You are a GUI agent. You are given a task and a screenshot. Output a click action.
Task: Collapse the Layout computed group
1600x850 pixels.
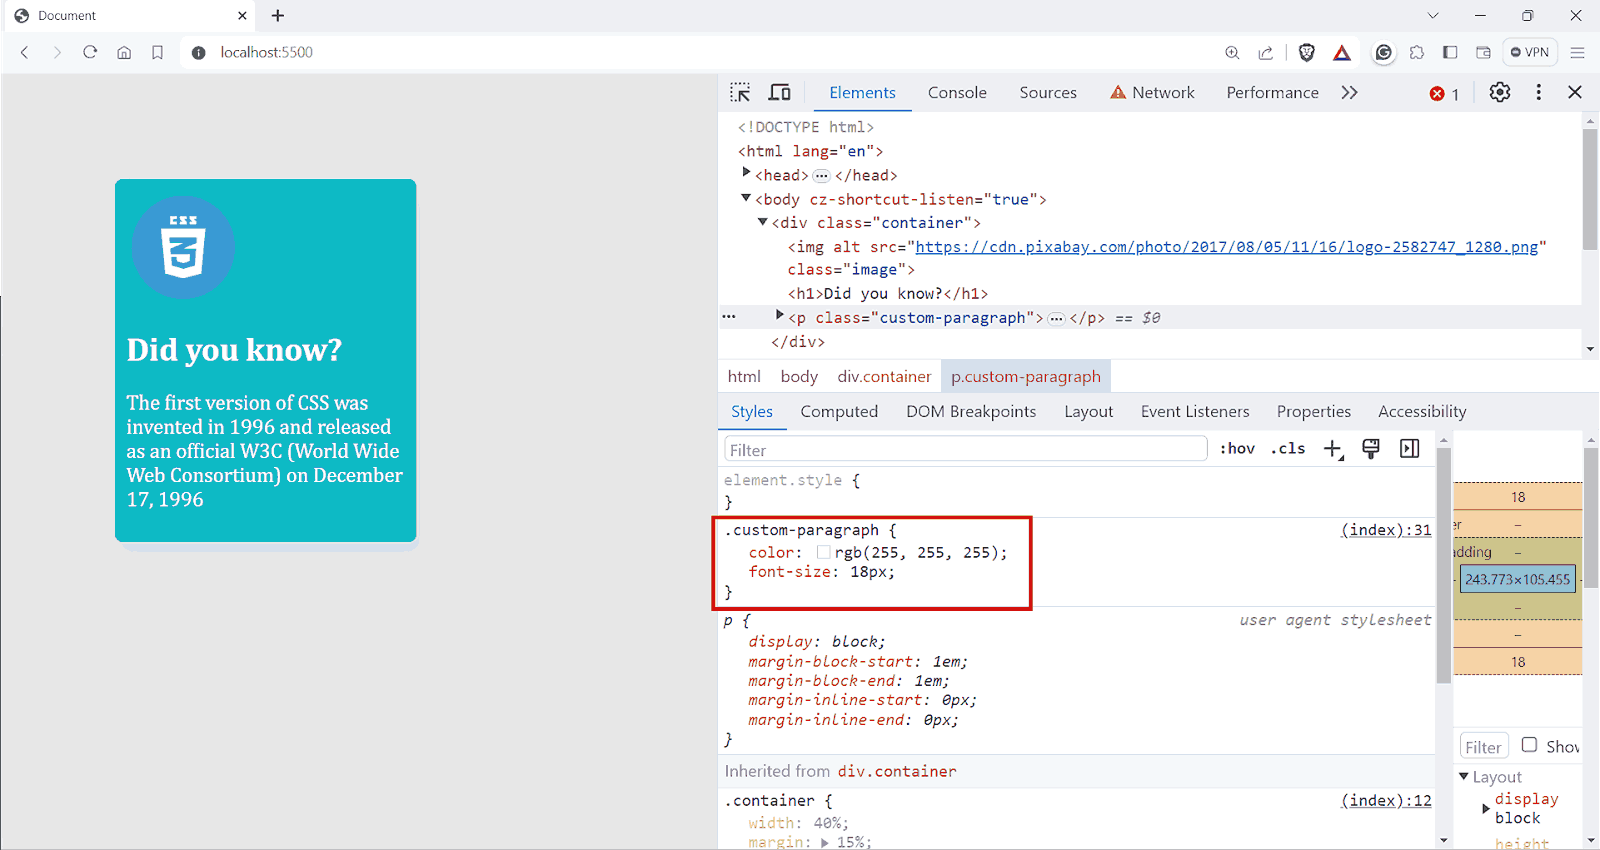(1464, 776)
